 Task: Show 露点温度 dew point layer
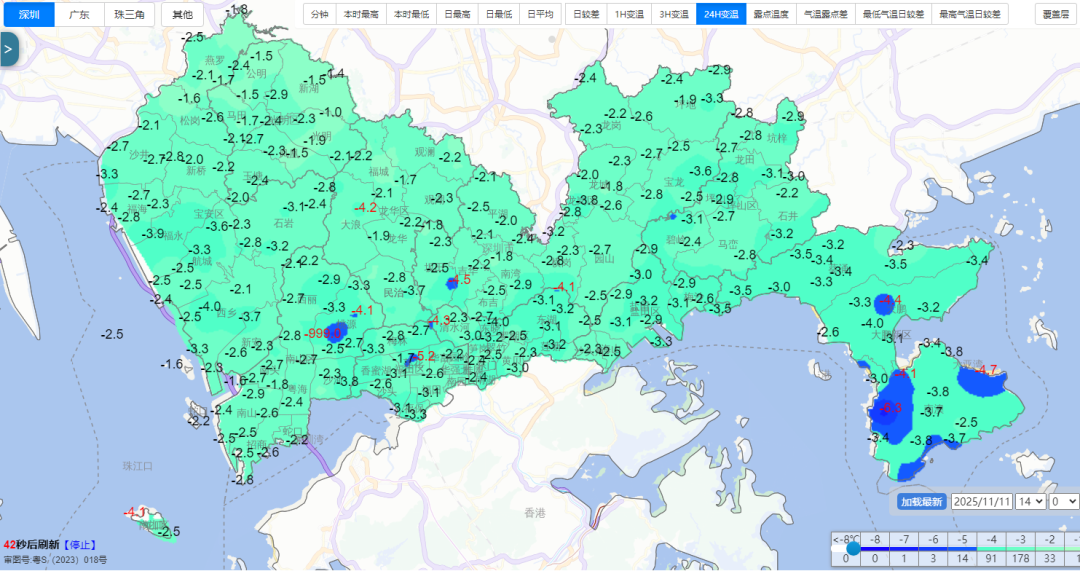pyautogui.click(x=770, y=15)
